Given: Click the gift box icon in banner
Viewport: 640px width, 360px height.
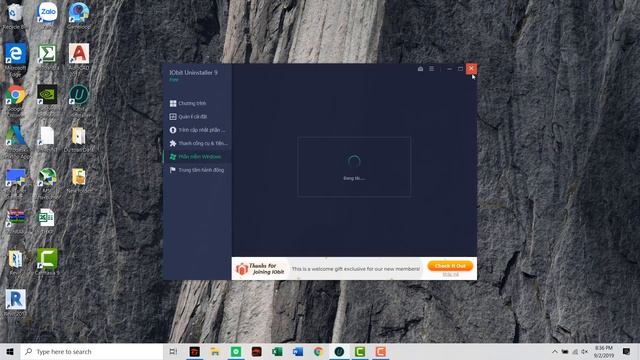Looking at the screenshot, I should (x=242, y=269).
